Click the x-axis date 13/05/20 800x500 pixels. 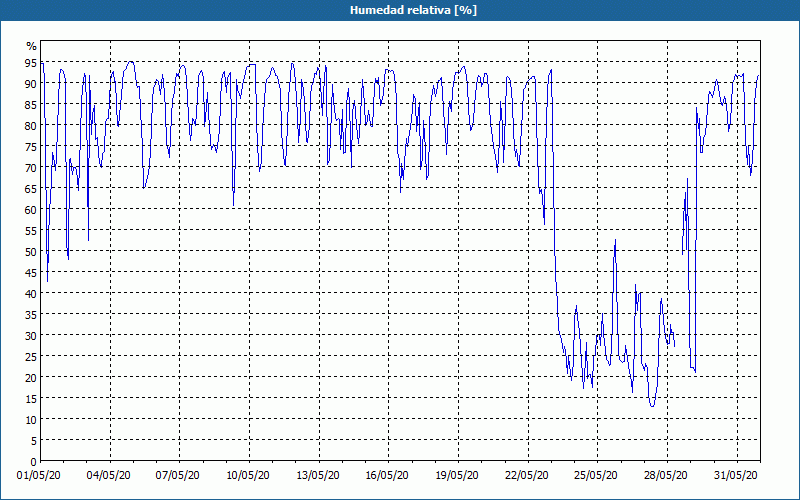318,475
